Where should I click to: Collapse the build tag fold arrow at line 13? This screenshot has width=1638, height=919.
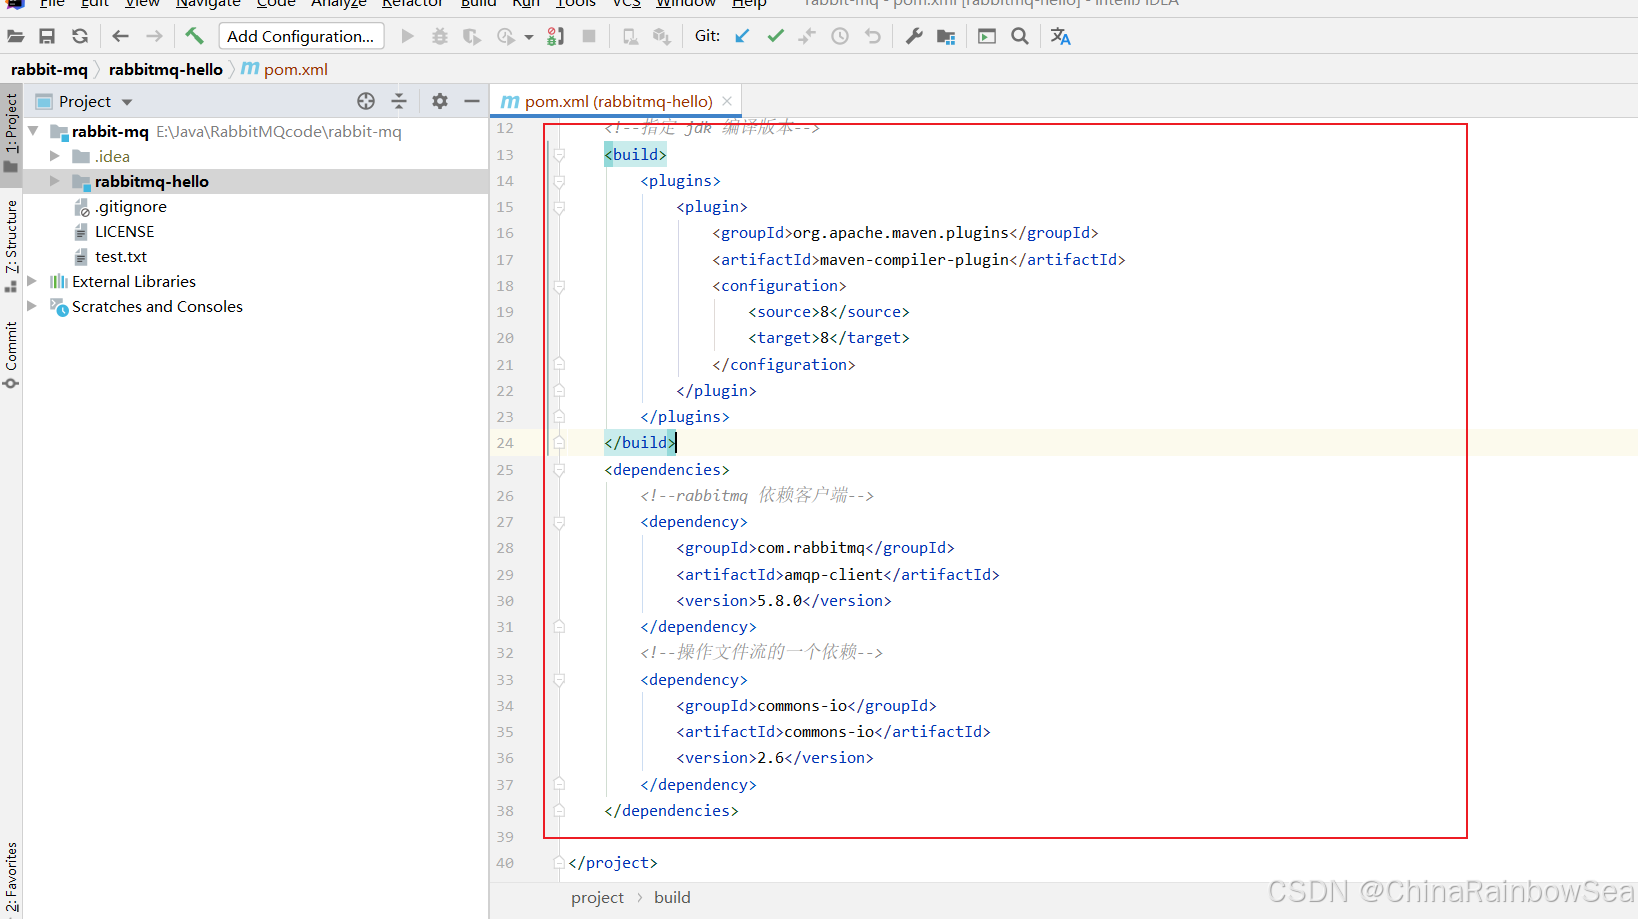click(559, 154)
